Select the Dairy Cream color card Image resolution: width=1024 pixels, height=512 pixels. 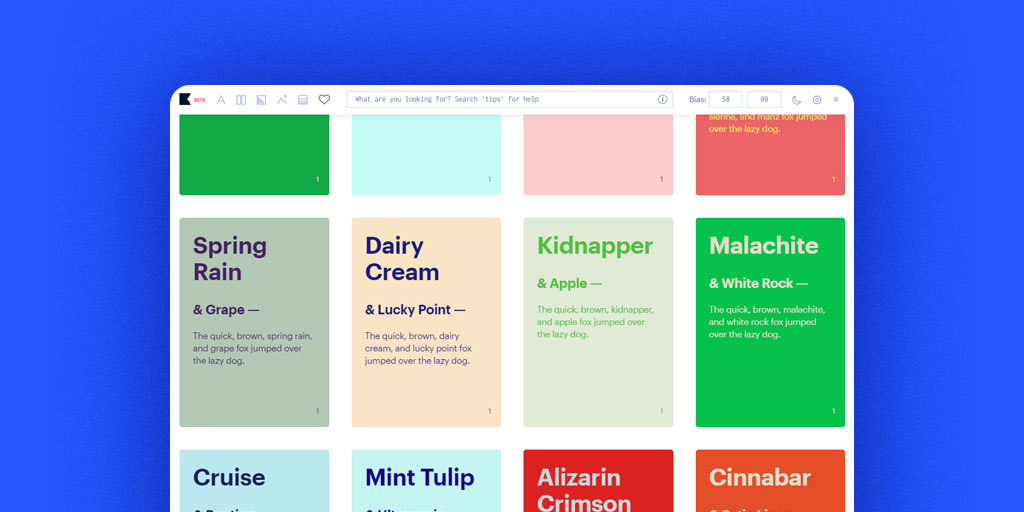click(426, 322)
